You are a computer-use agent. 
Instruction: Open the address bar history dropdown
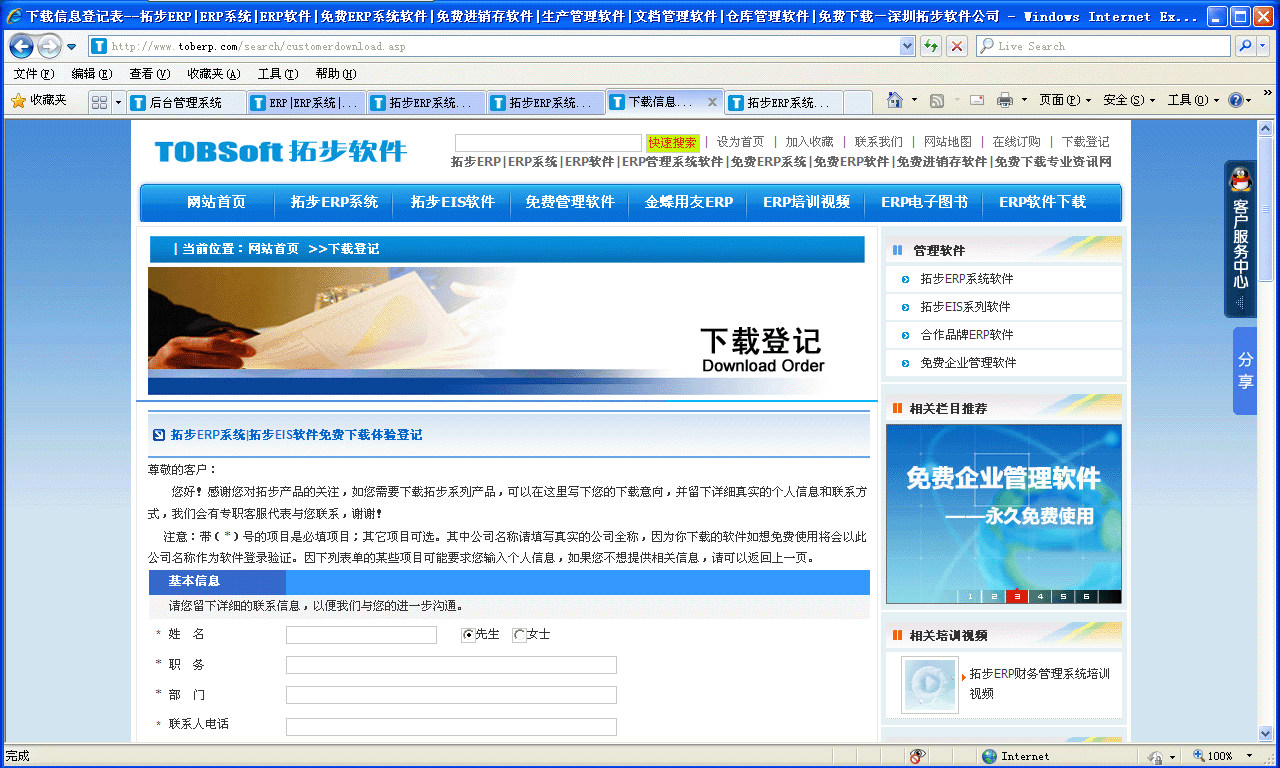pos(908,46)
